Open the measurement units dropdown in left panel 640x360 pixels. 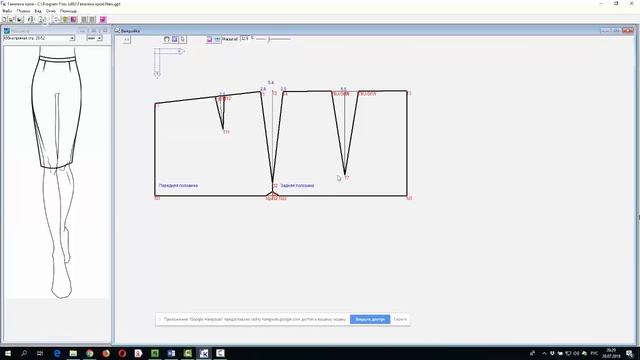tap(100, 38)
